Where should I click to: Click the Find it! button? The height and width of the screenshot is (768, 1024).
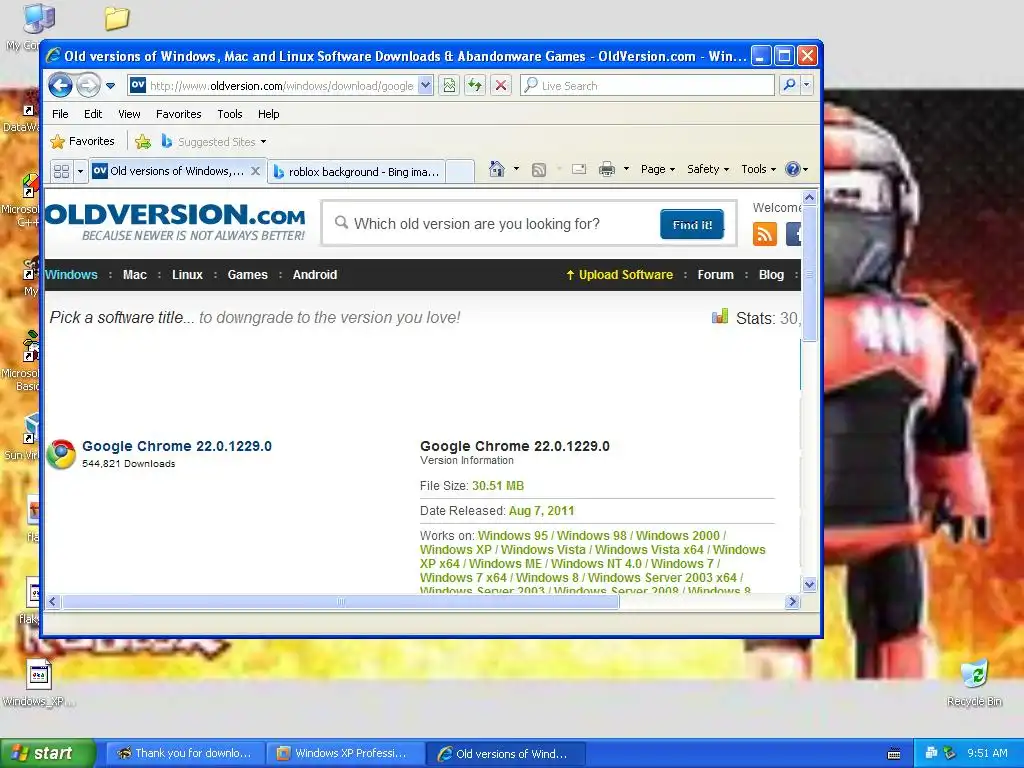(x=692, y=225)
